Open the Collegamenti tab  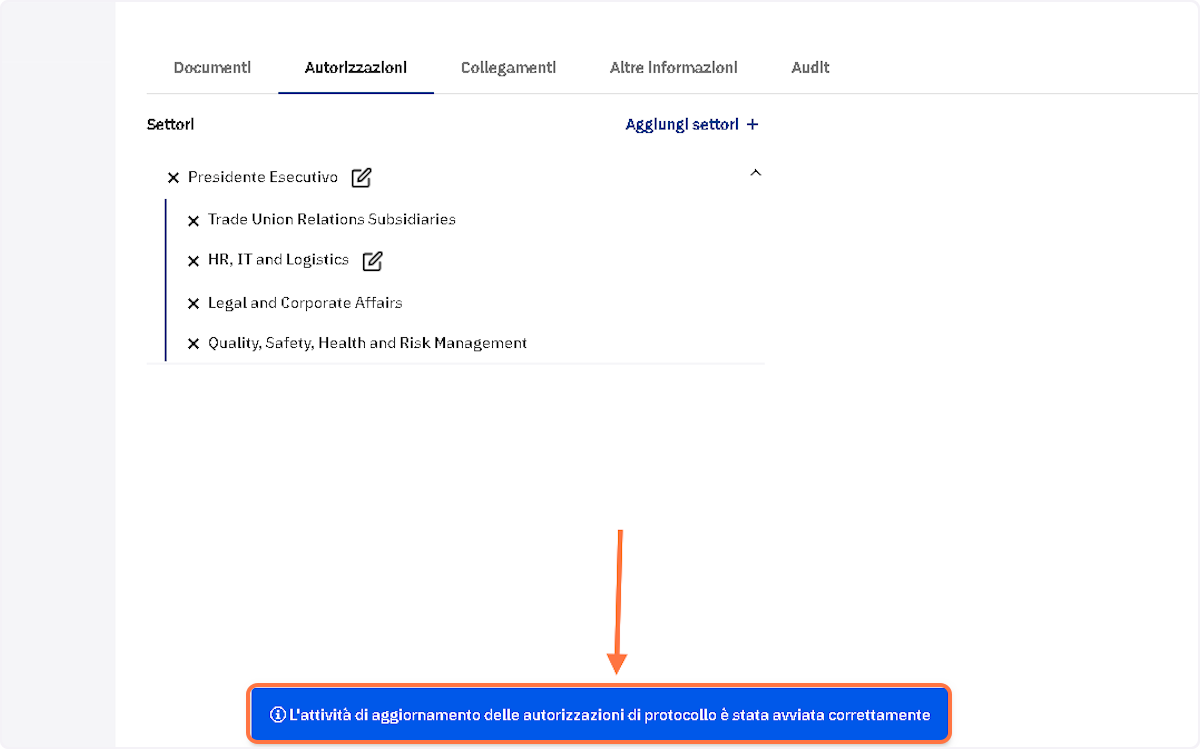coord(508,68)
